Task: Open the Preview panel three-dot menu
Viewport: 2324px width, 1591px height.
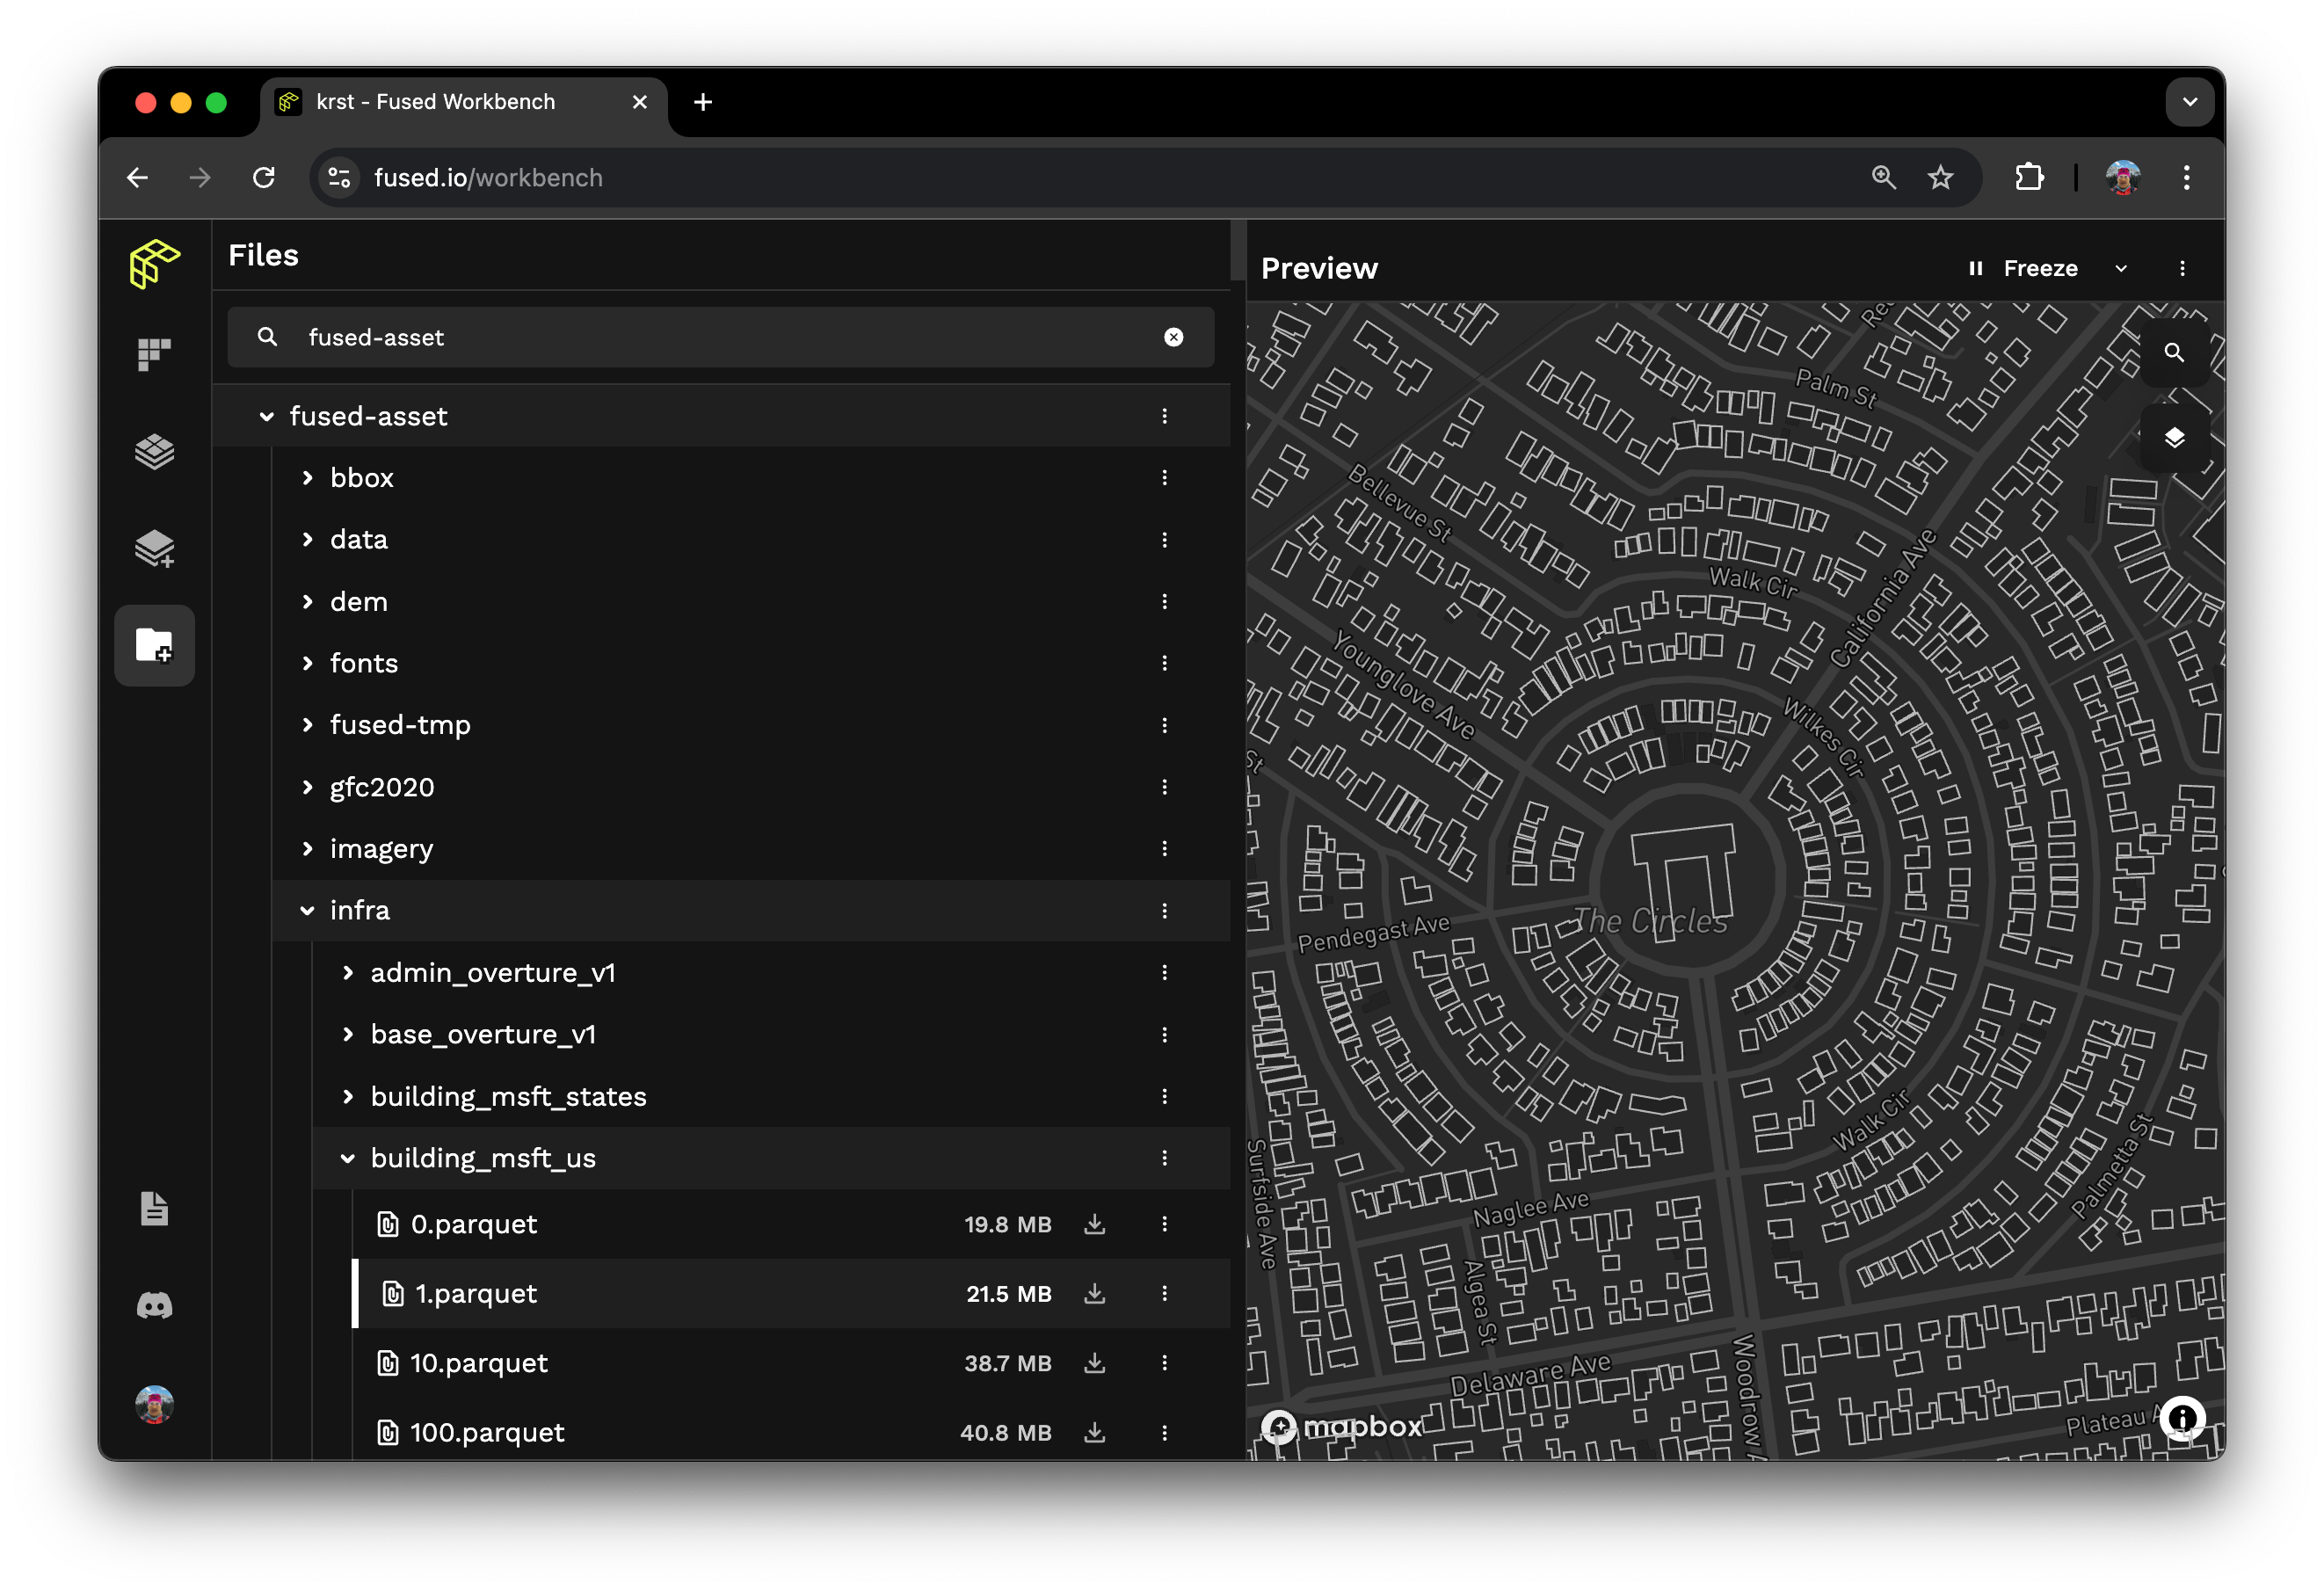Action: coord(2182,268)
